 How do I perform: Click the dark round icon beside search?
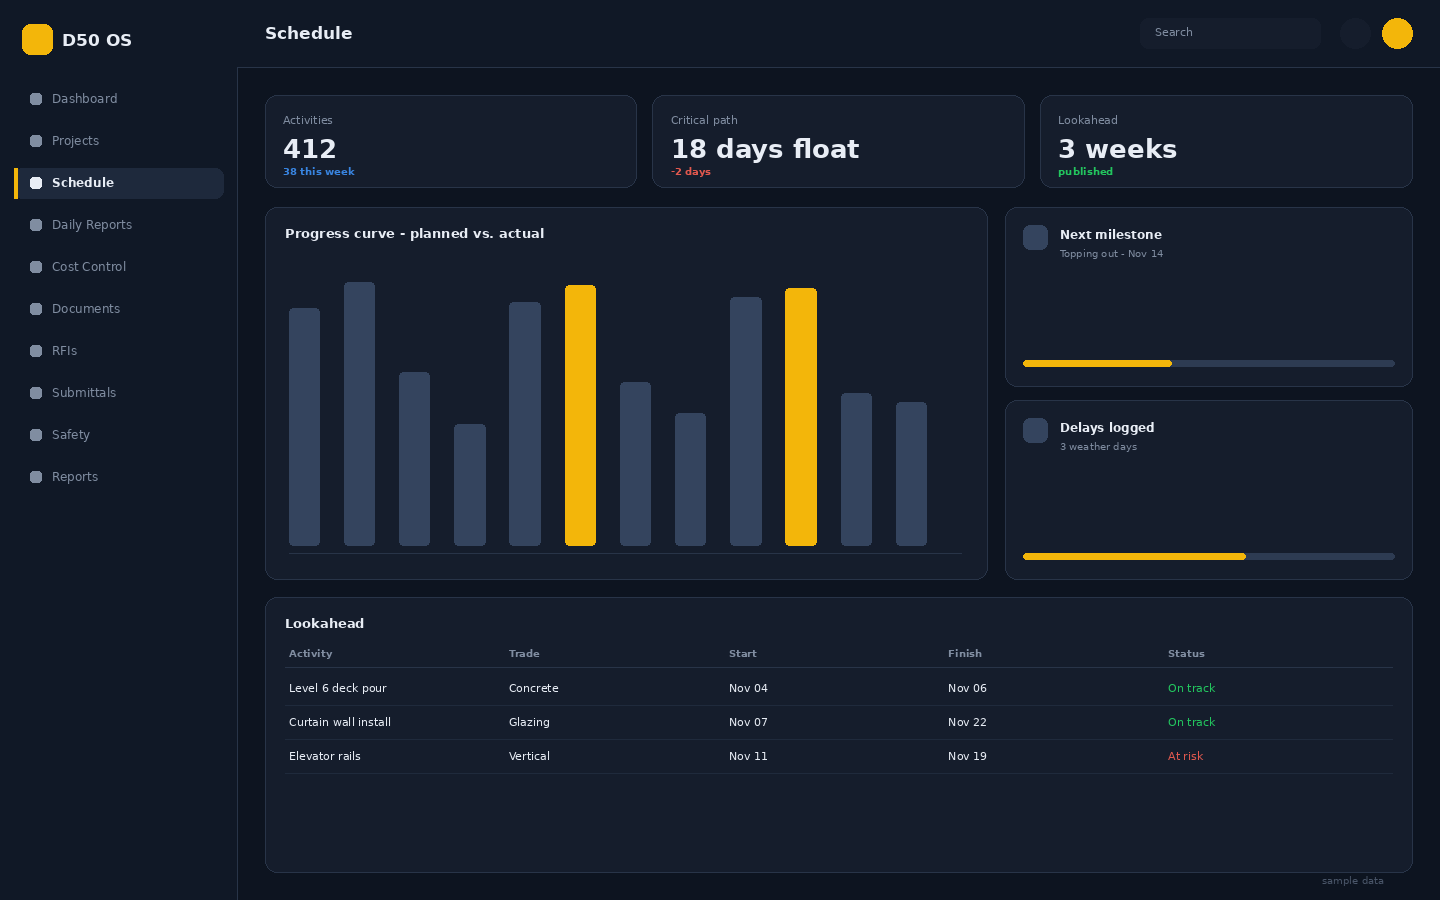[1355, 33]
